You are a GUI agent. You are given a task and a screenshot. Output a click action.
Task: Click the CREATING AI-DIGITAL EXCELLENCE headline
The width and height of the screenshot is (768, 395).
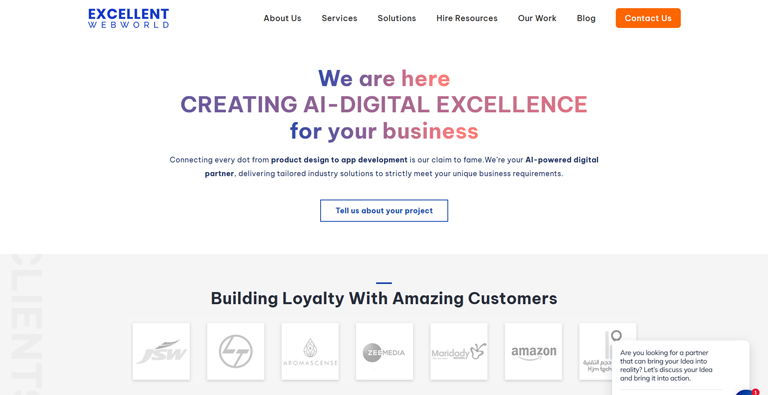pyautogui.click(x=384, y=104)
